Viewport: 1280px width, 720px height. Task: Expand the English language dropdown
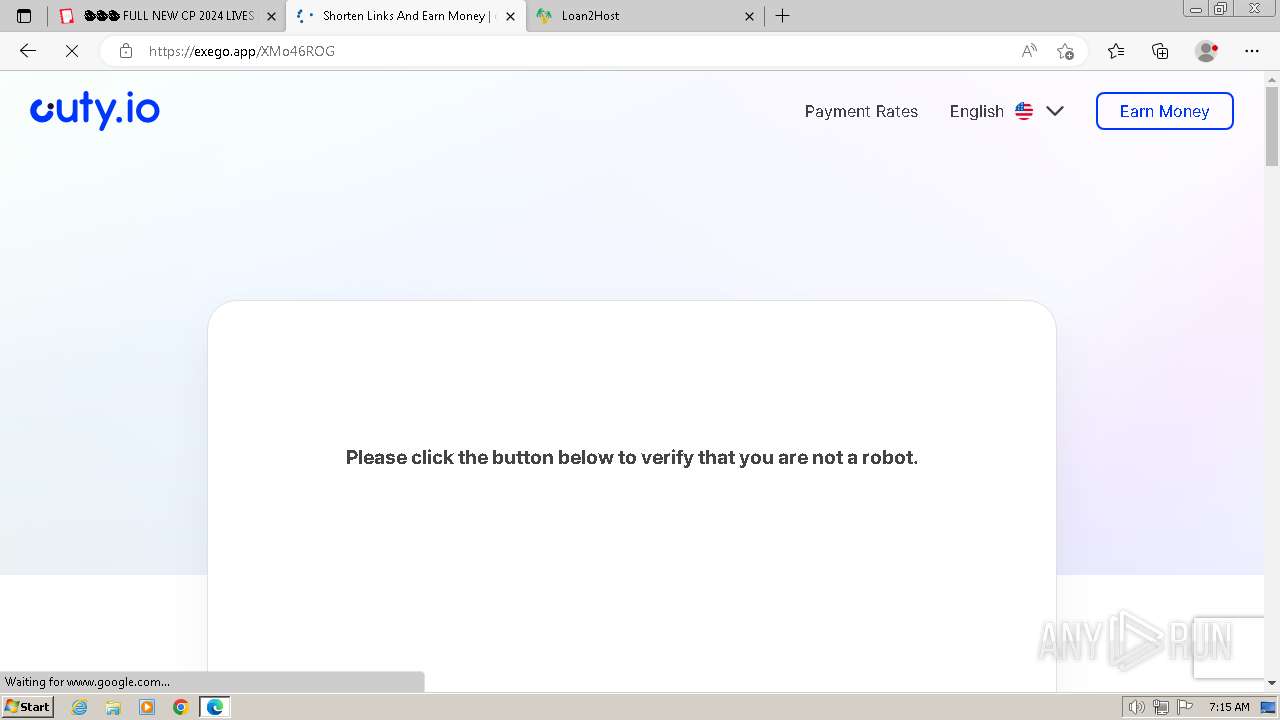(x=1006, y=111)
